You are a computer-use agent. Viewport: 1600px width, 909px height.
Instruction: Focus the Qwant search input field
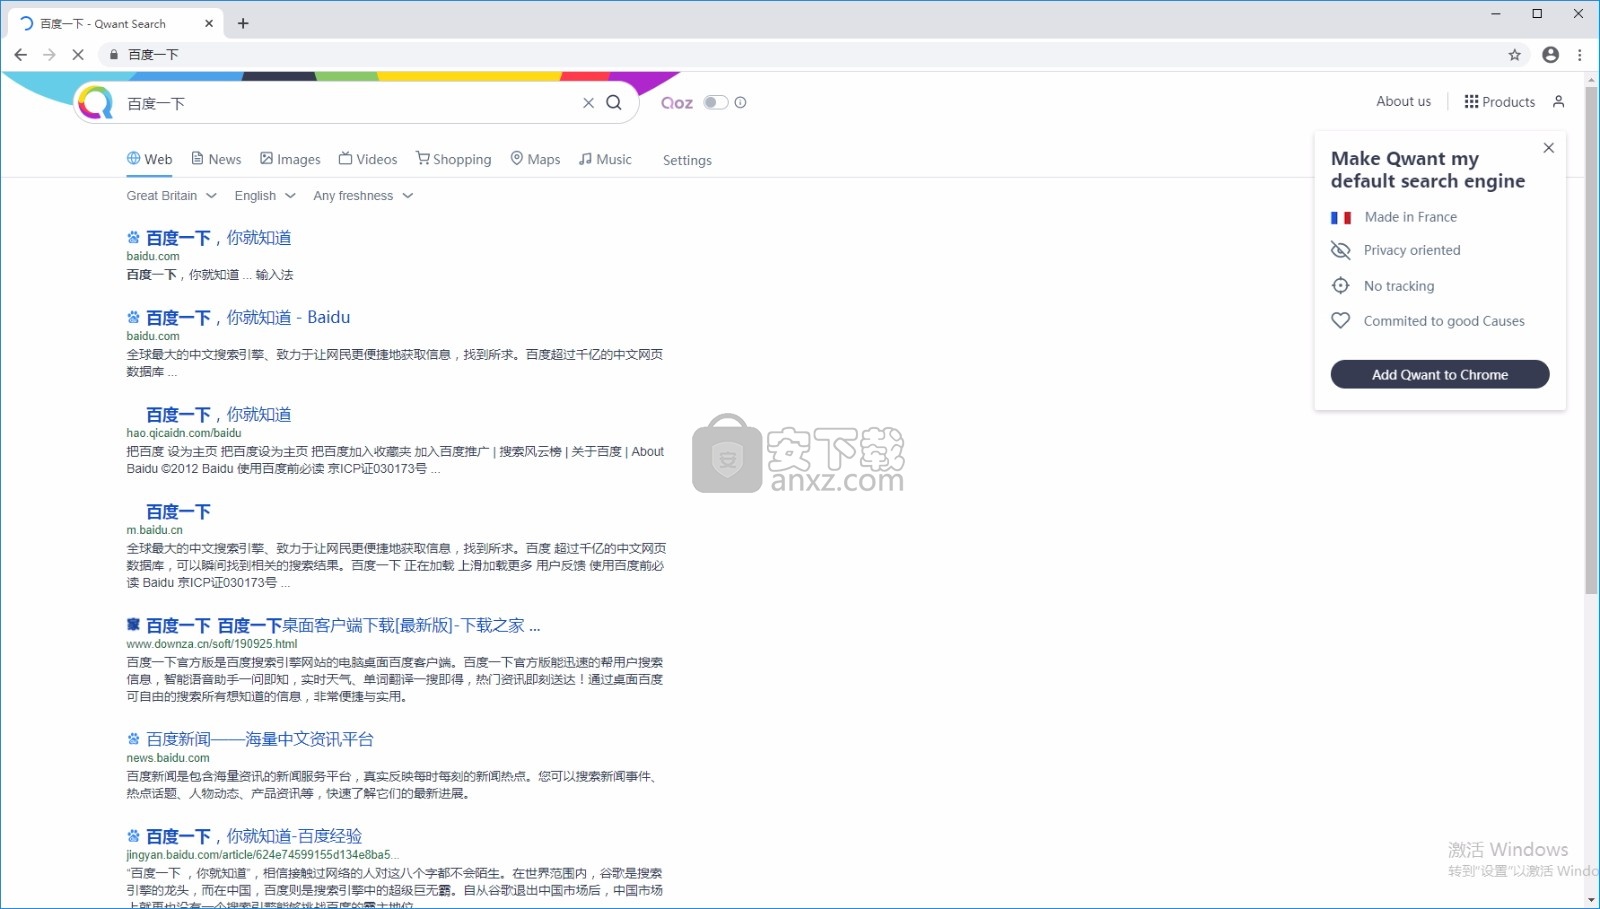(350, 103)
